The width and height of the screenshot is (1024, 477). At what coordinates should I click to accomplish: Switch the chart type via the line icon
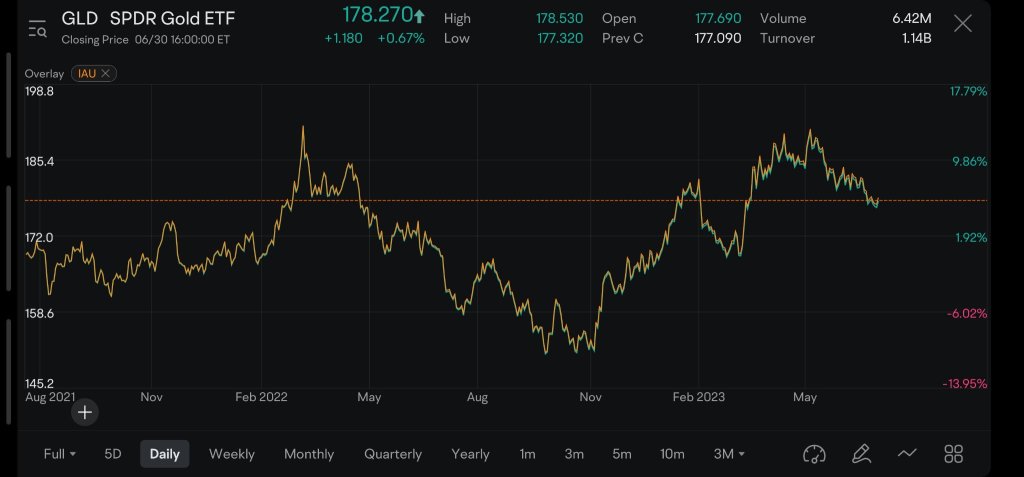point(907,453)
